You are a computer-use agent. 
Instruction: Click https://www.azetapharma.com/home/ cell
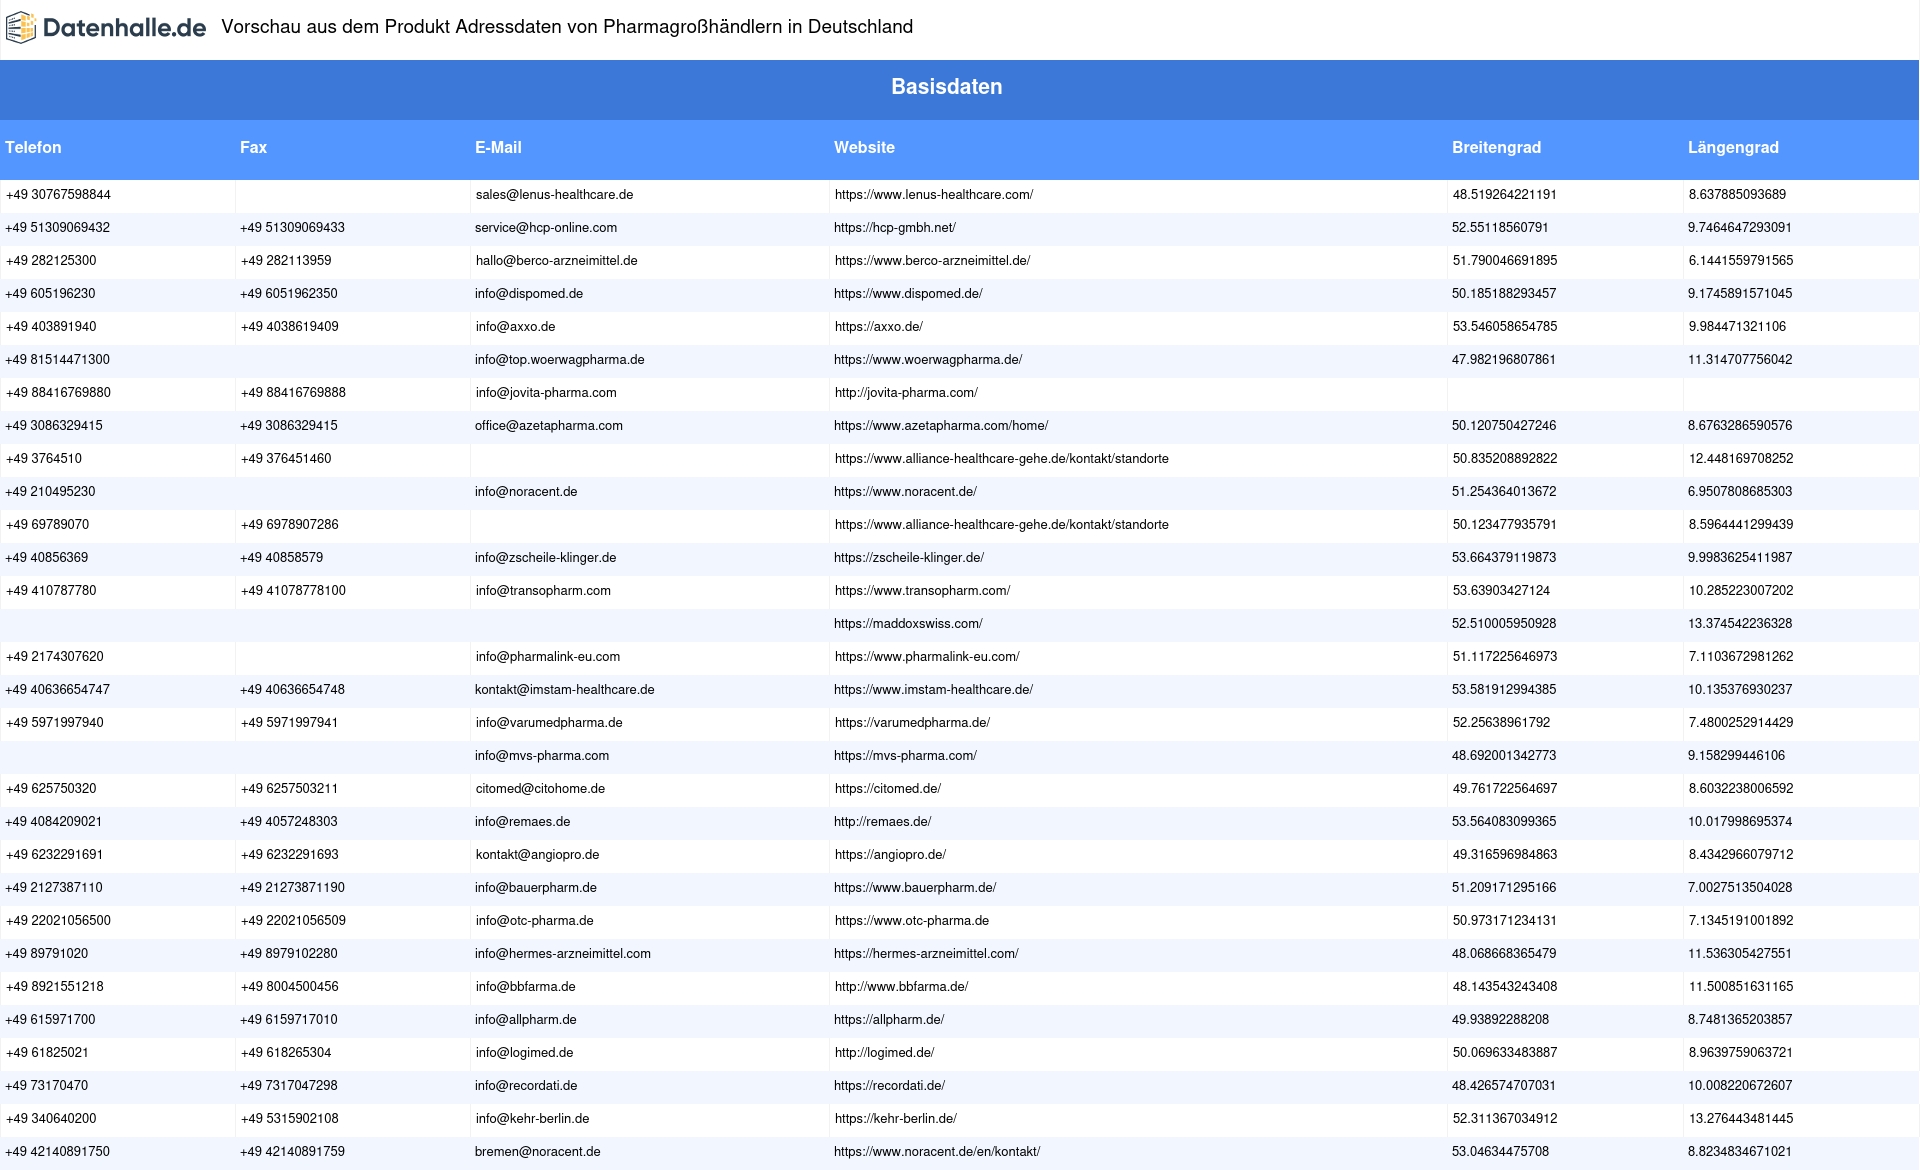coord(941,426)
